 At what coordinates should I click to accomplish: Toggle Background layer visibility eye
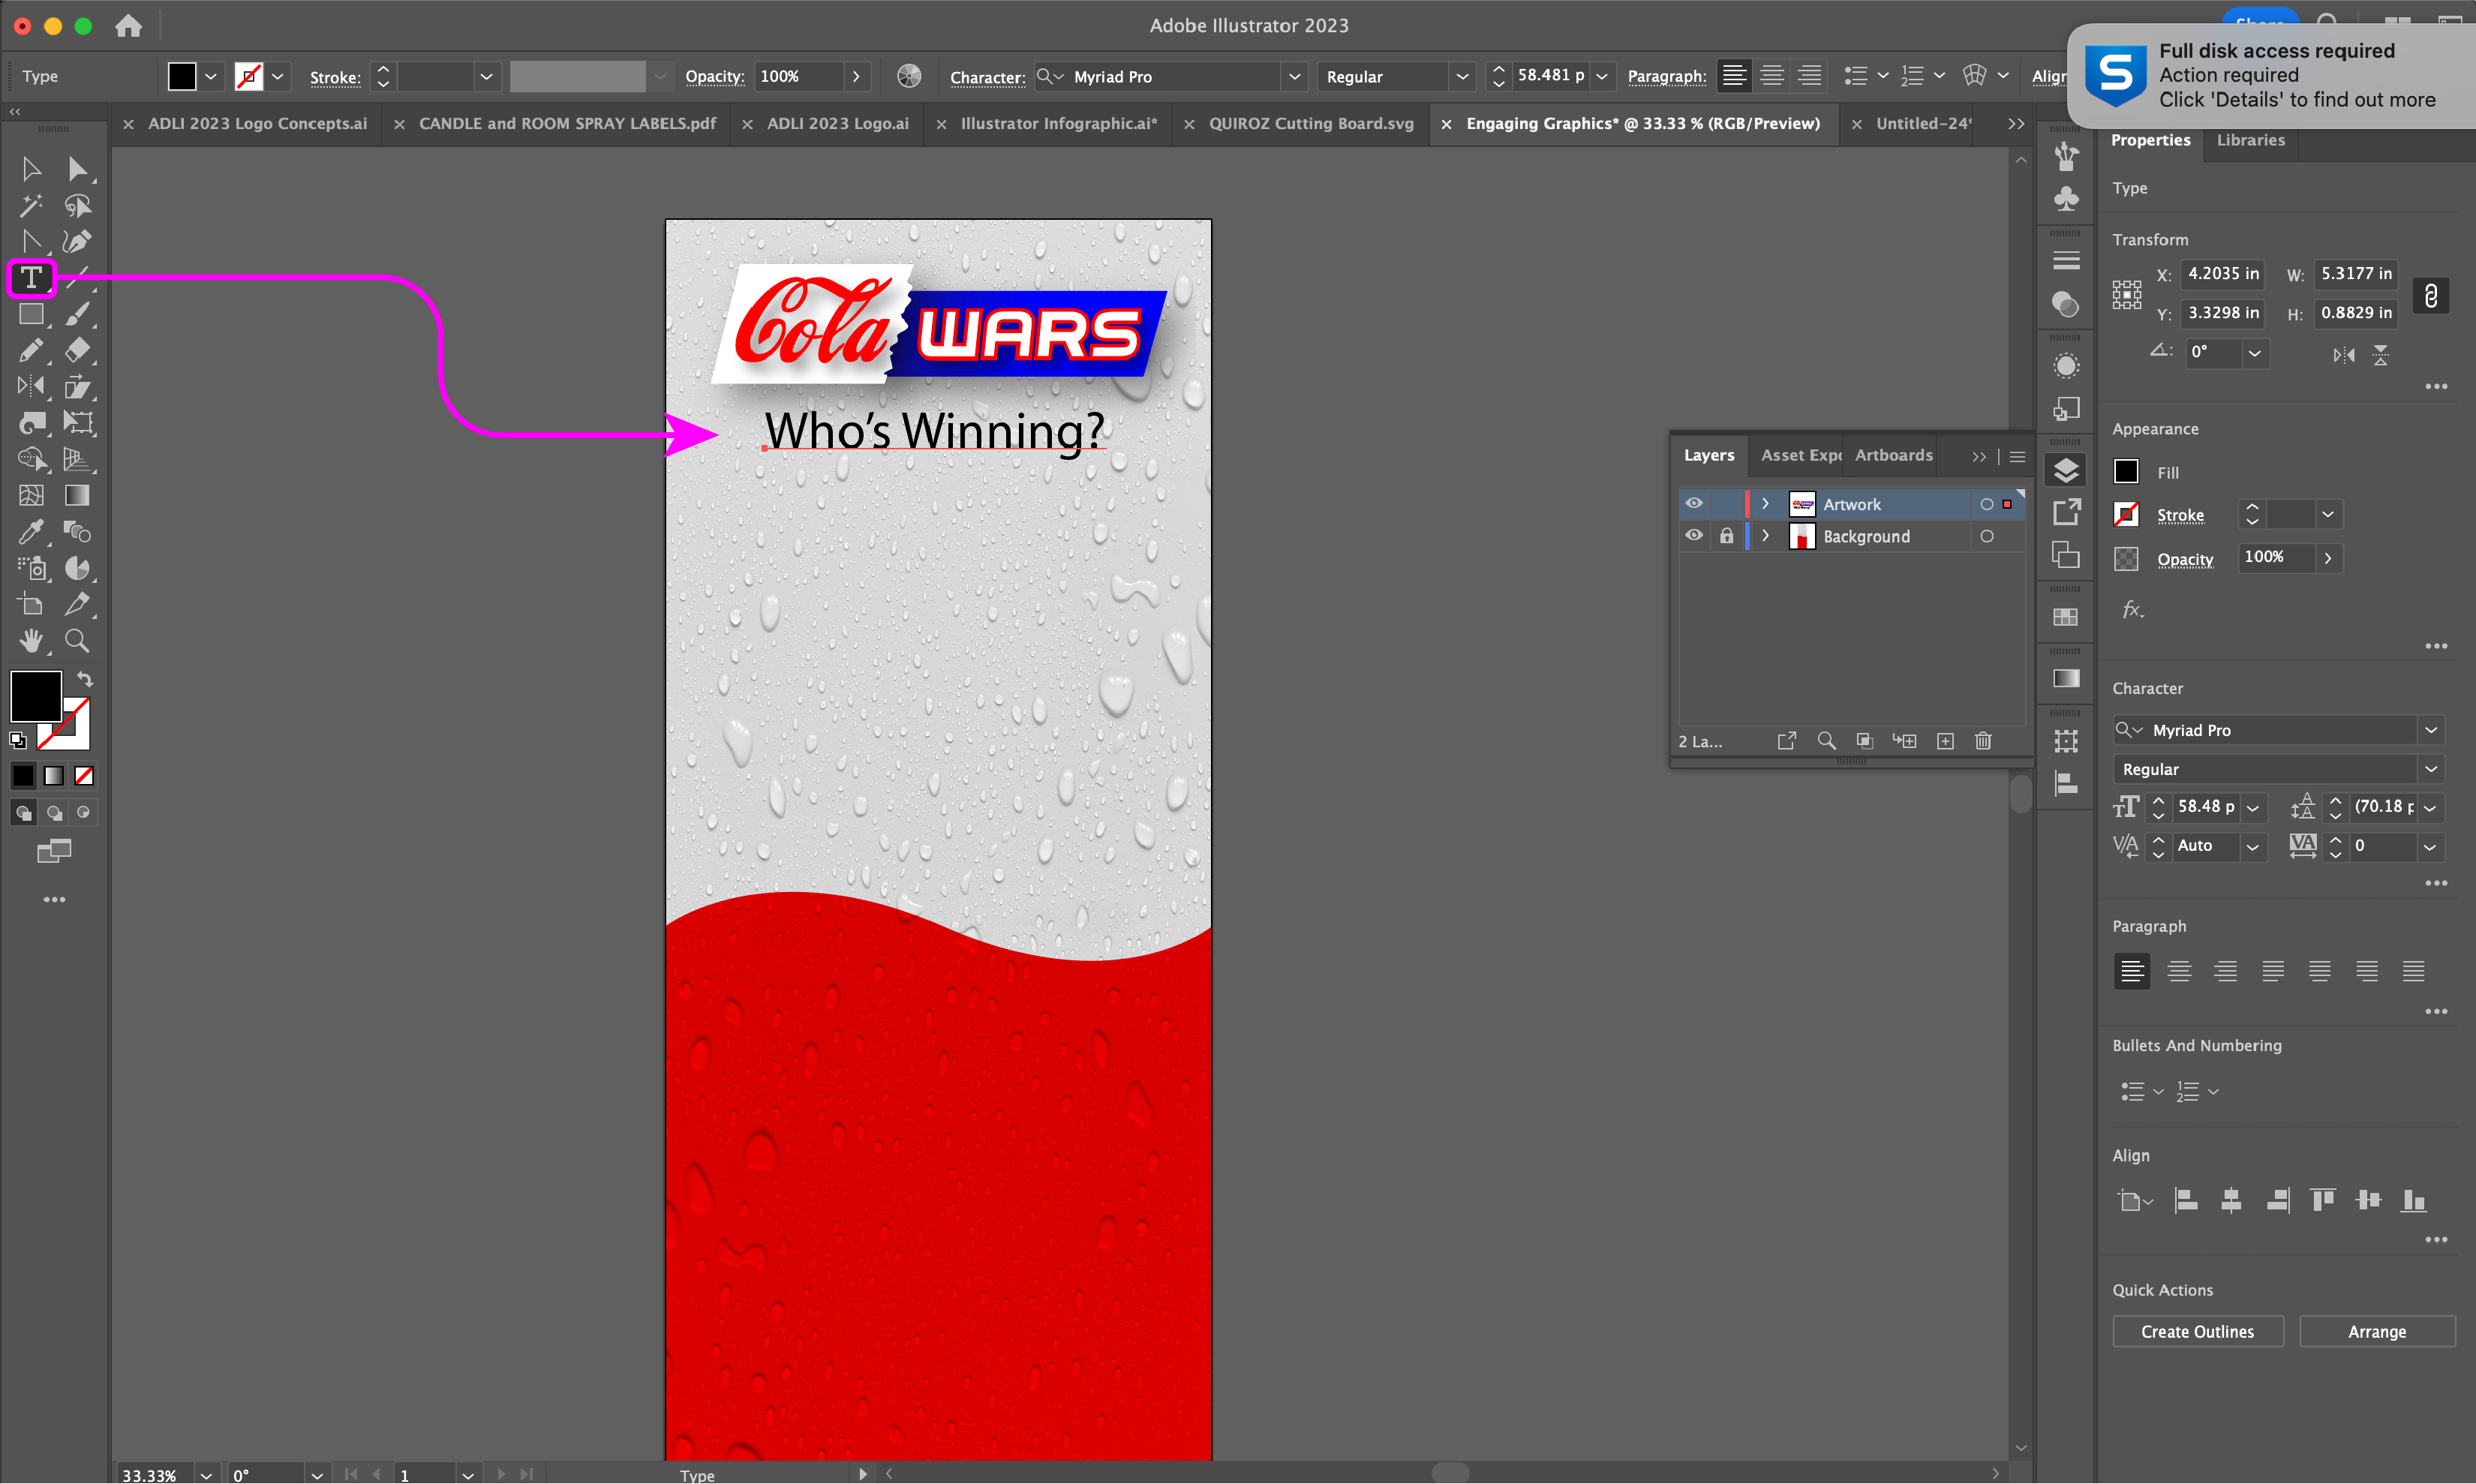click(x=1694, y=536)
